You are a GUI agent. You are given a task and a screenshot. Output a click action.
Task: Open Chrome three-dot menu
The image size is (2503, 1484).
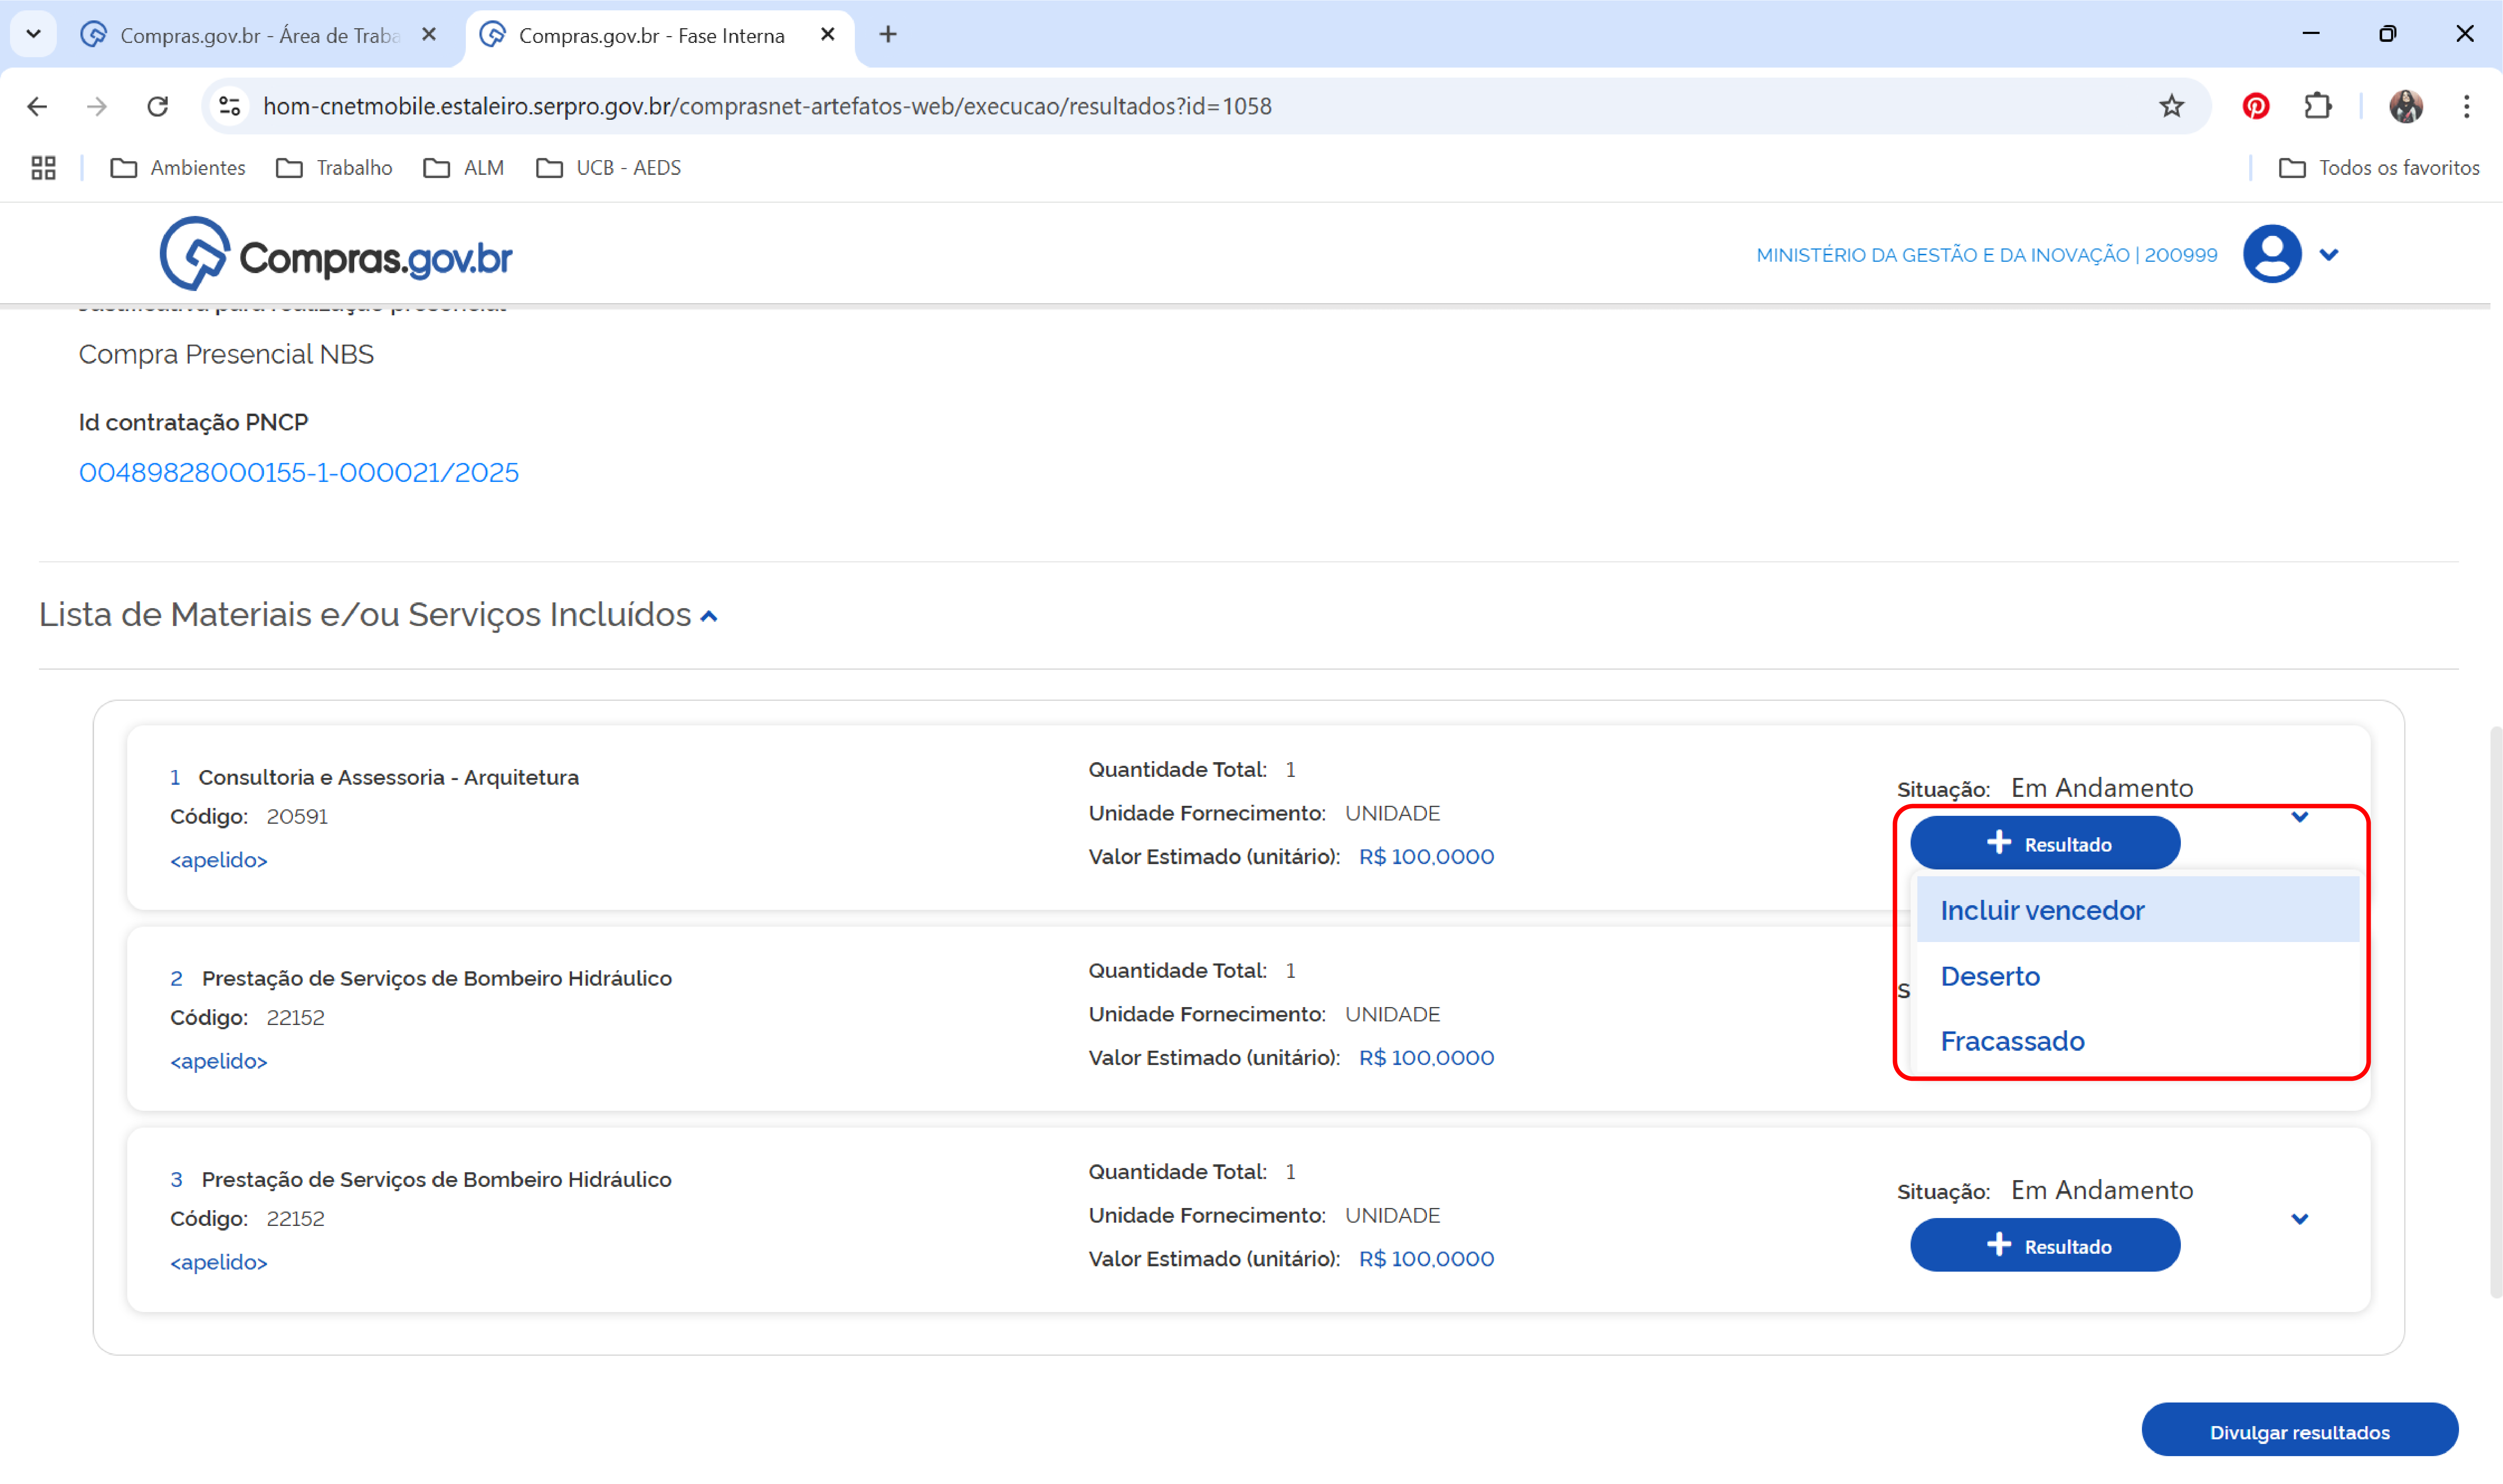pyautogui.click(x=2466, y=106)
